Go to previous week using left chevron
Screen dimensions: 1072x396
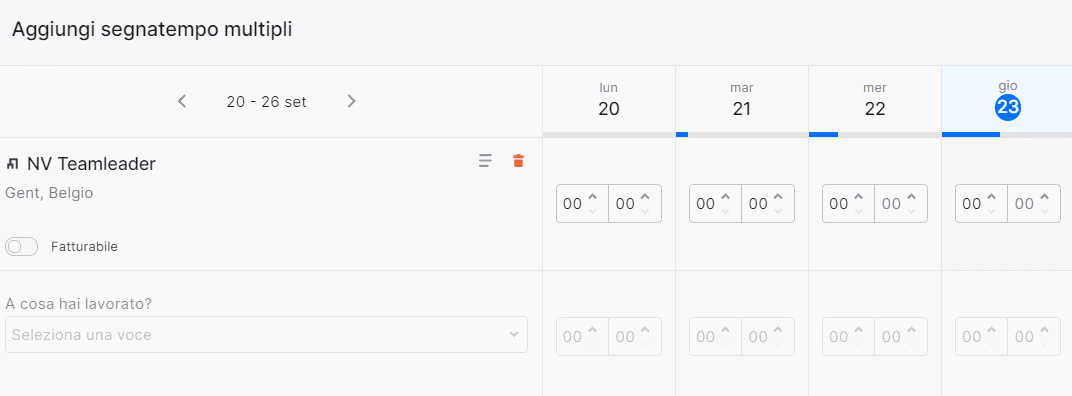pos(182,101)
